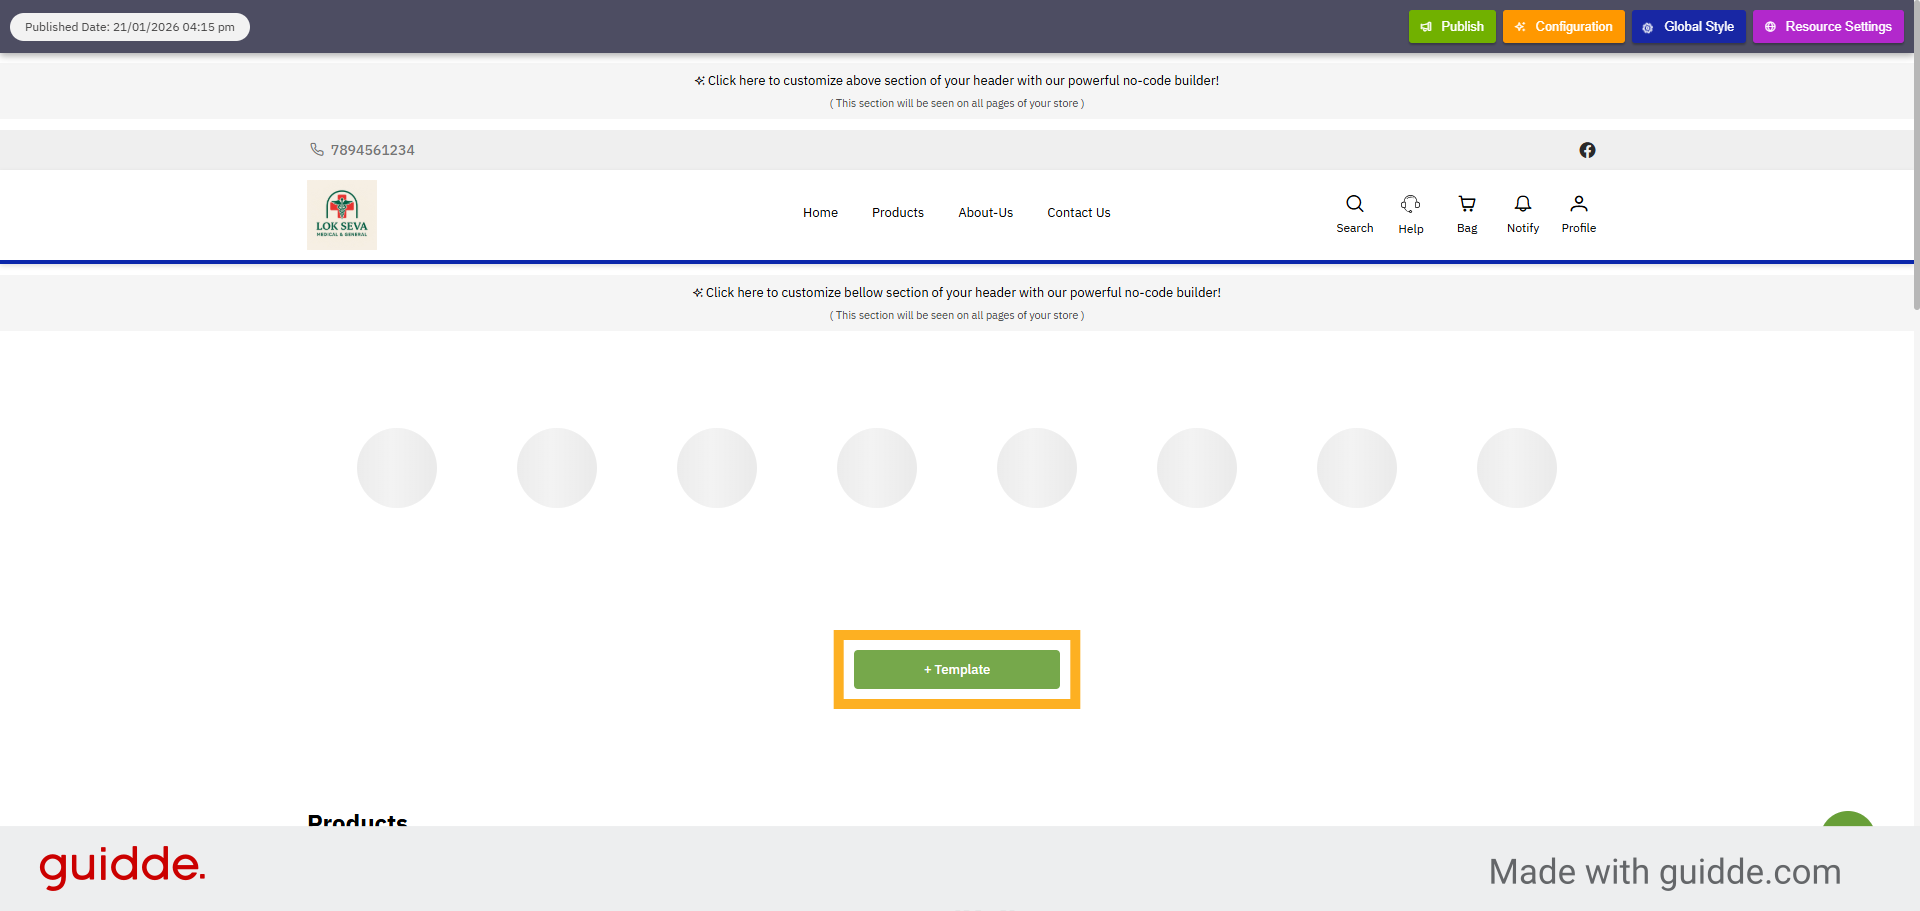The height and width of the screenshot is (911, 1920).
Task: Open the shopping Bag icon
Action: 1467,204
